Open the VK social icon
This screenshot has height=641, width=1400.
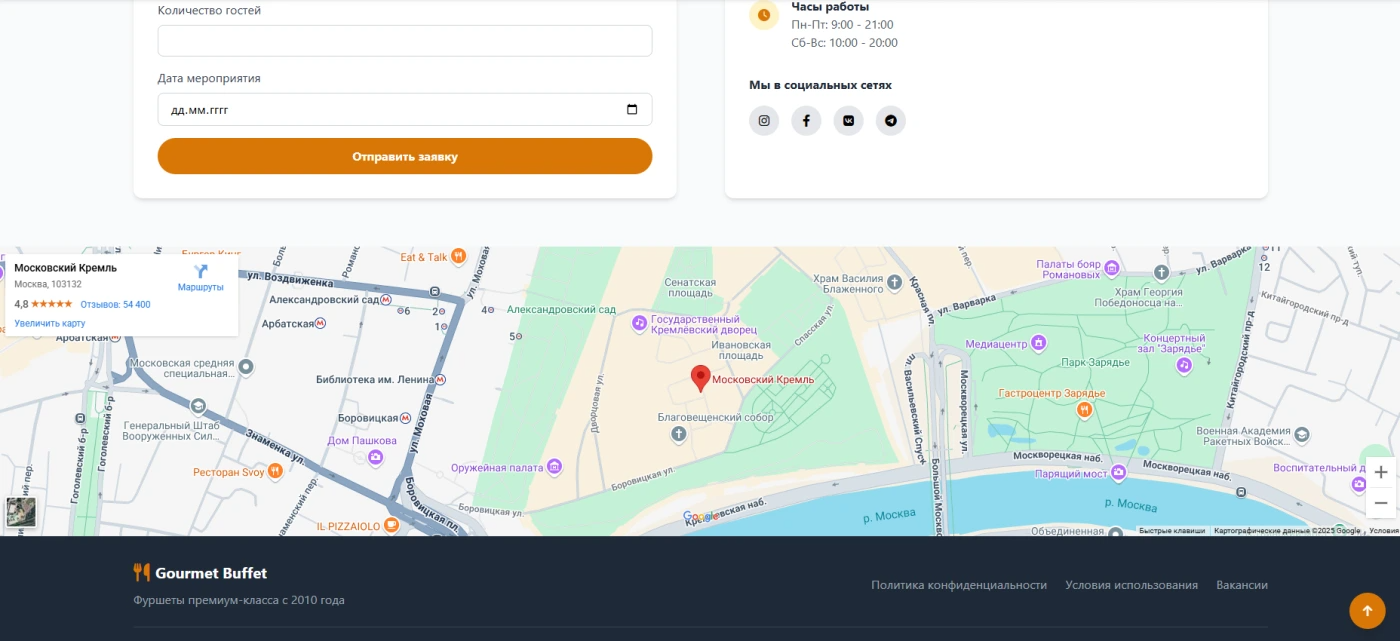tap(849, 121)
